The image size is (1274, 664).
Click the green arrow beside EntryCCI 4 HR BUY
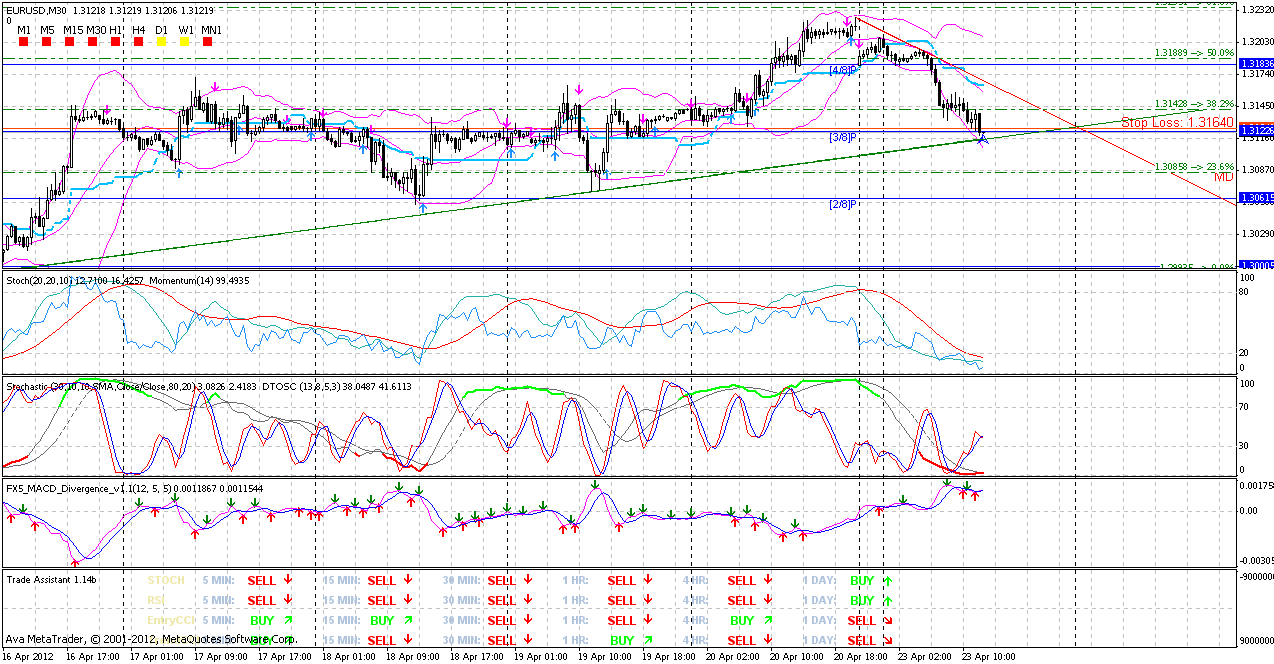[768, 620]
